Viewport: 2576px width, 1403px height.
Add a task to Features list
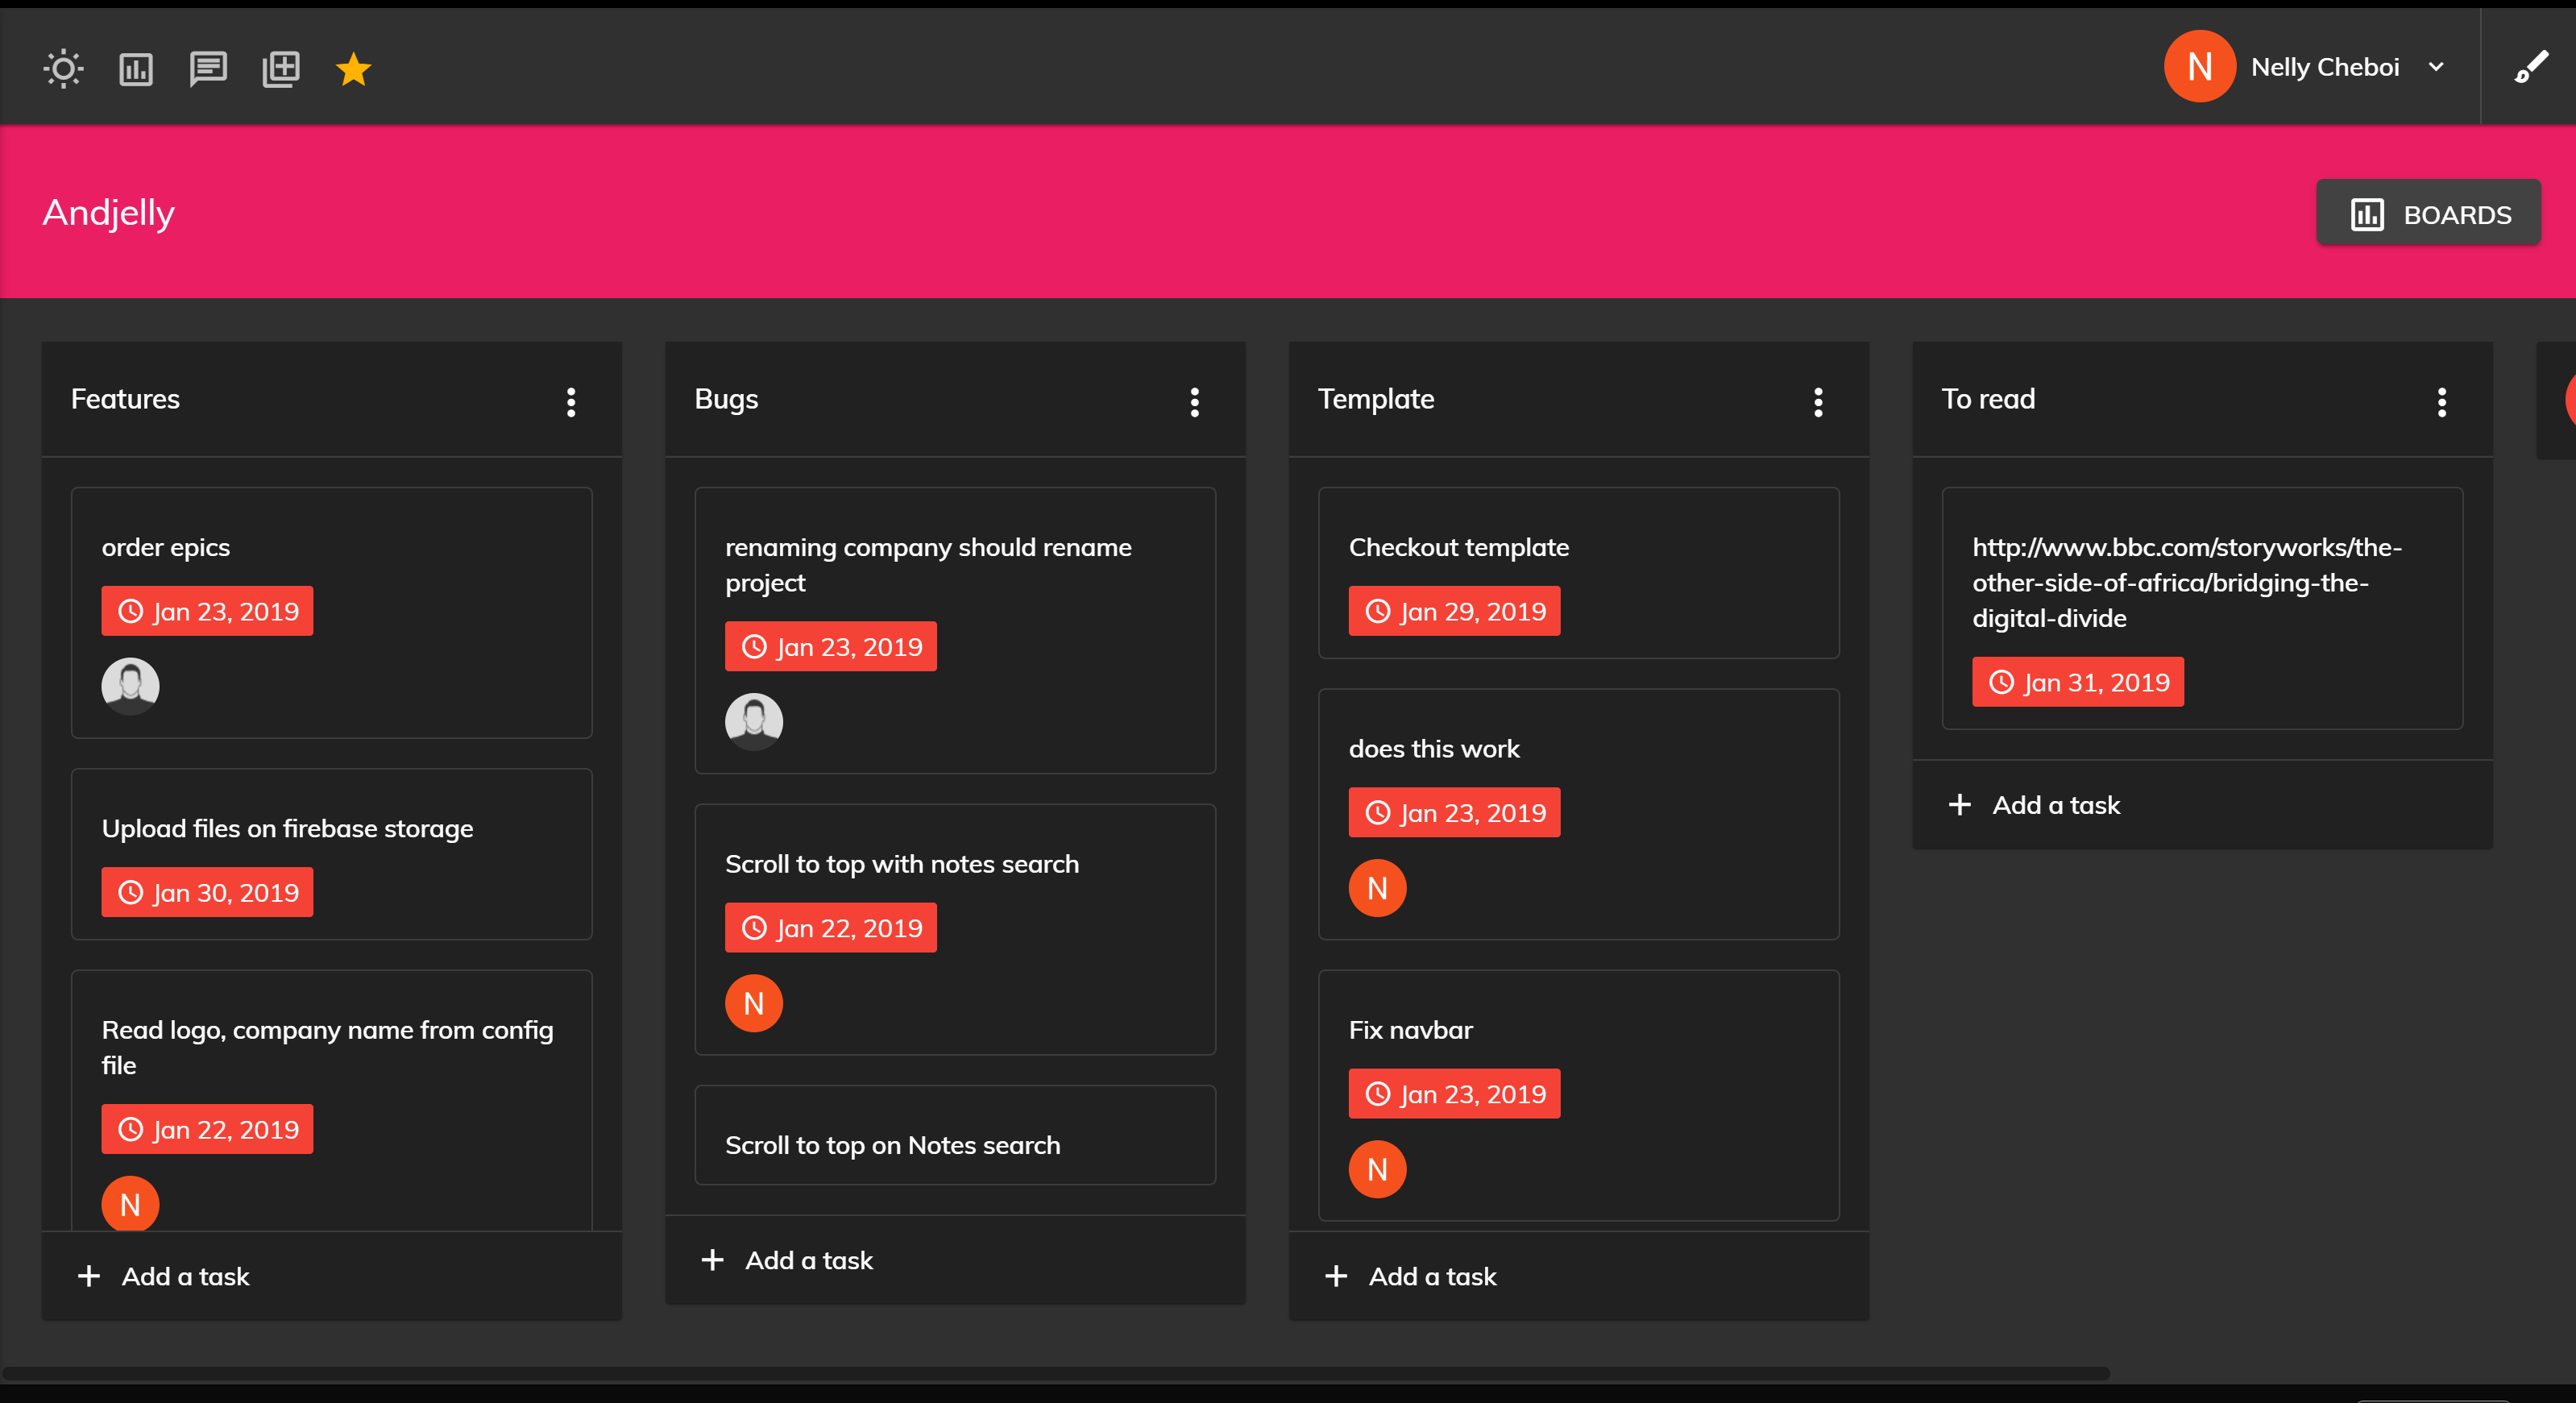click(185, 1276)
